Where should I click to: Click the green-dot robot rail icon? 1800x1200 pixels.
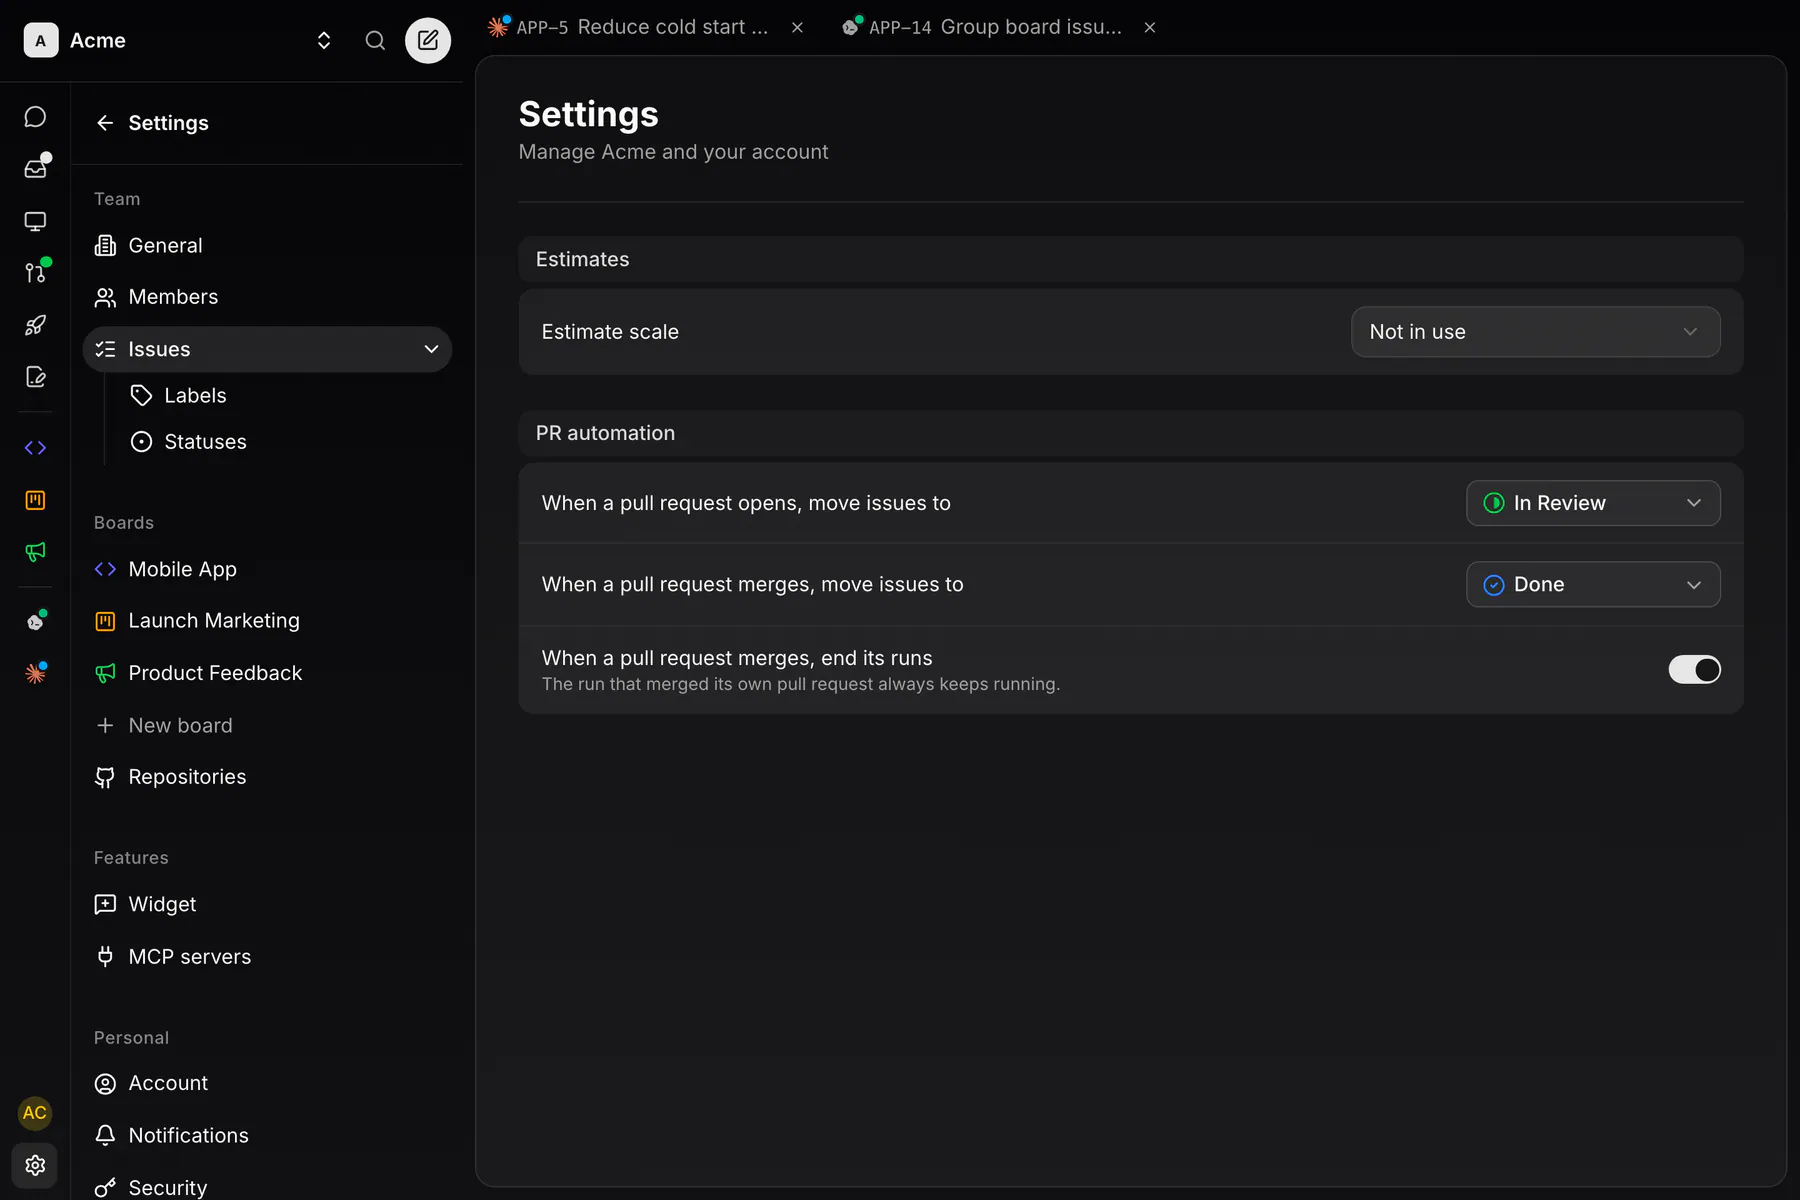(35, 622)
